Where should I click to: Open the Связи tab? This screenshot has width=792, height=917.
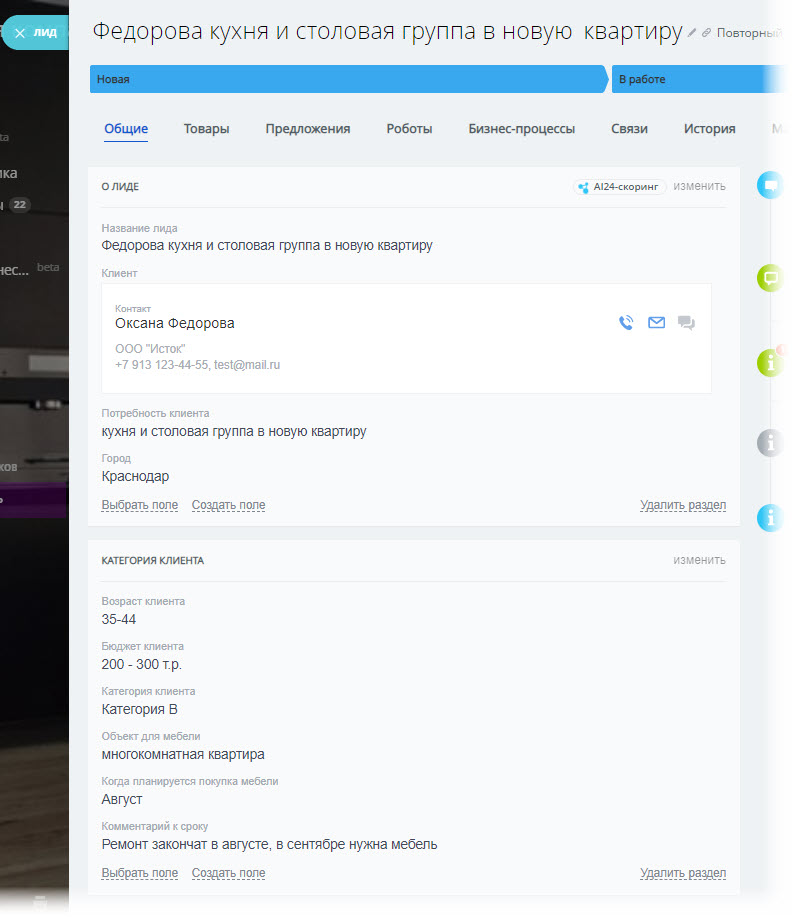coord(629,129)
